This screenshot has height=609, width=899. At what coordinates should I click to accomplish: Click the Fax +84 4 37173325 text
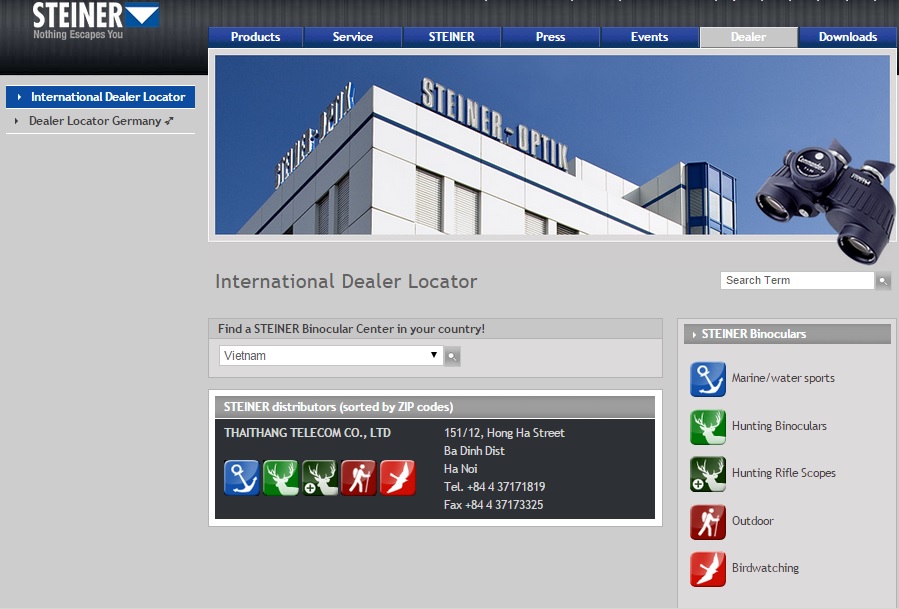(x=493, y=505)
